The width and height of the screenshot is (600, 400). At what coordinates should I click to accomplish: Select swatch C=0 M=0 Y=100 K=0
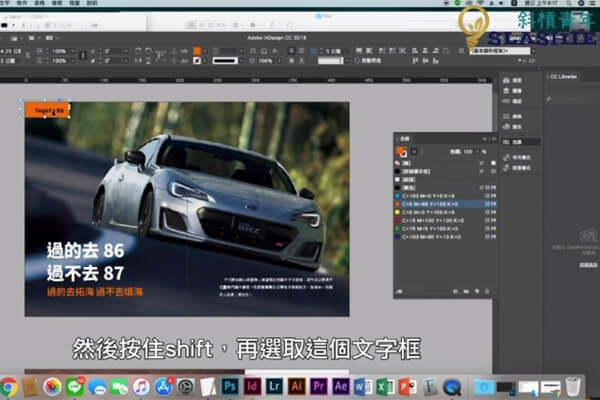coord(446,212)
